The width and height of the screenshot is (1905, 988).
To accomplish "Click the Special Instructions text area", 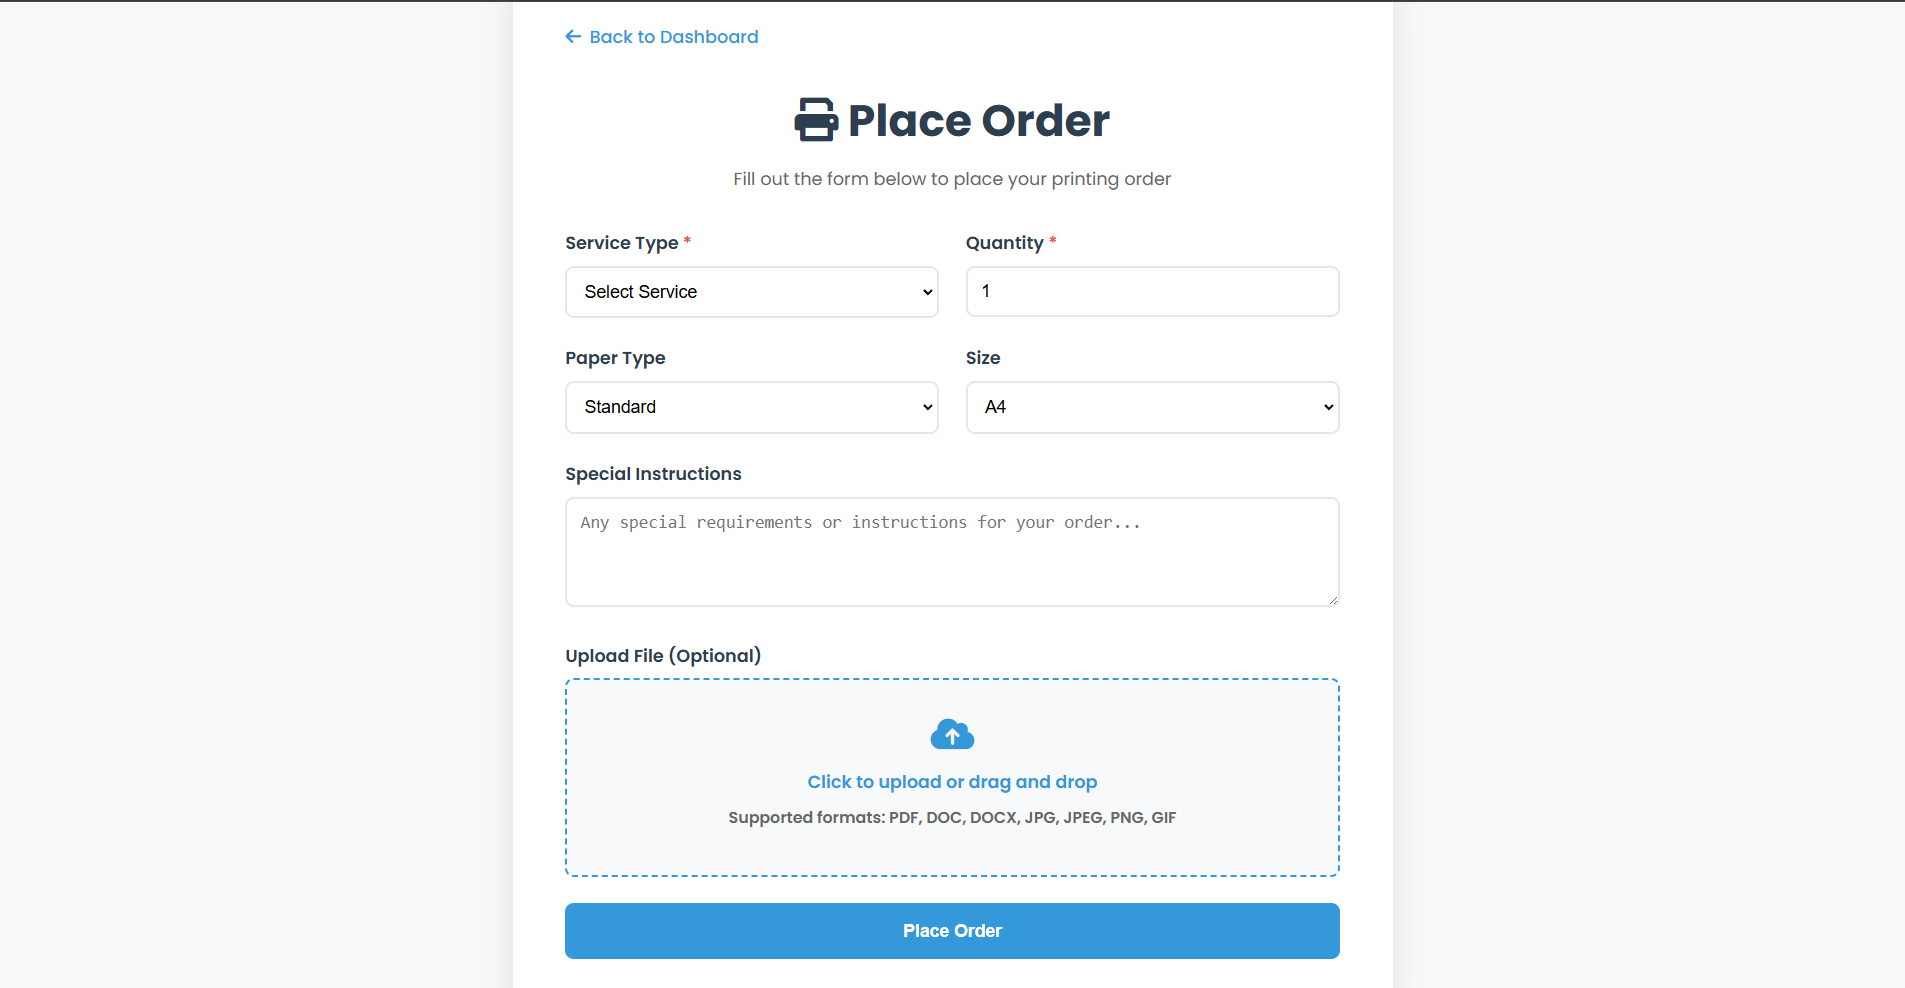I will (x=951, y=552).
